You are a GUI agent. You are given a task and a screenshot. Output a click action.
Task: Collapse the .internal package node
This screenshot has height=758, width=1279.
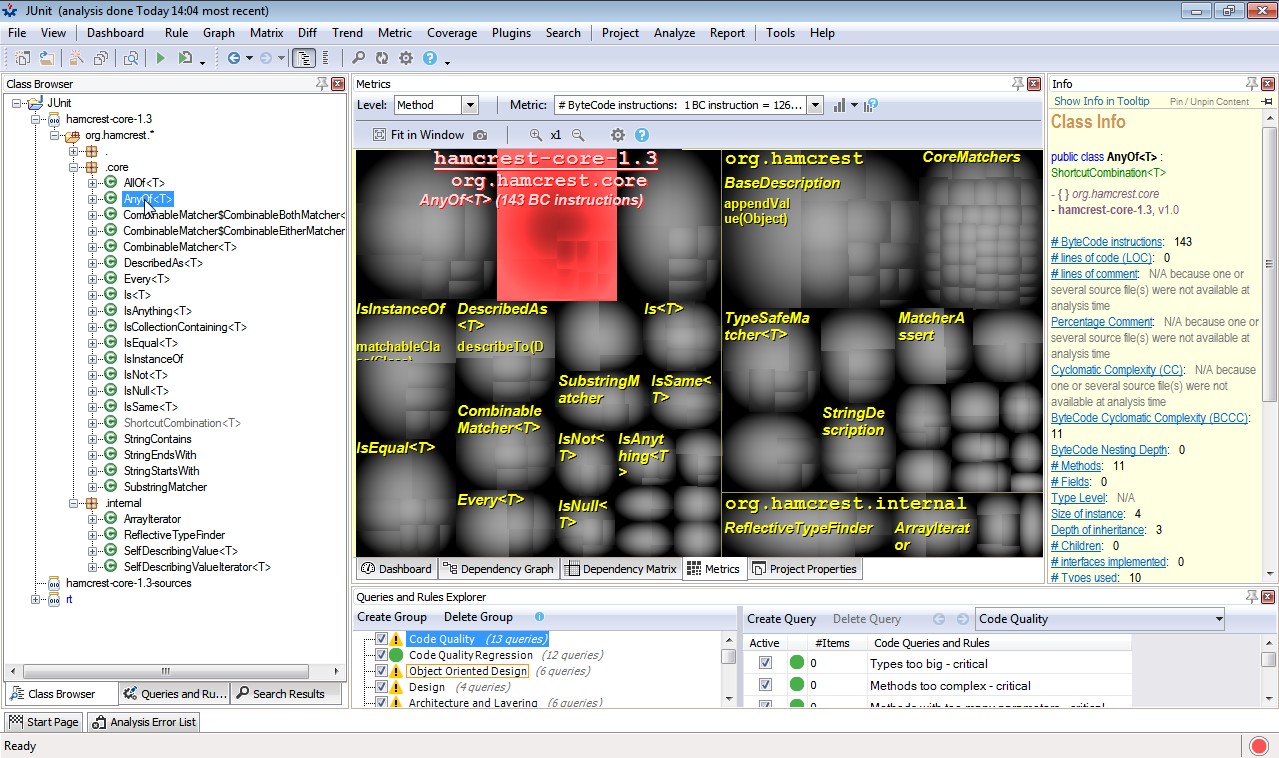(74, 503)
